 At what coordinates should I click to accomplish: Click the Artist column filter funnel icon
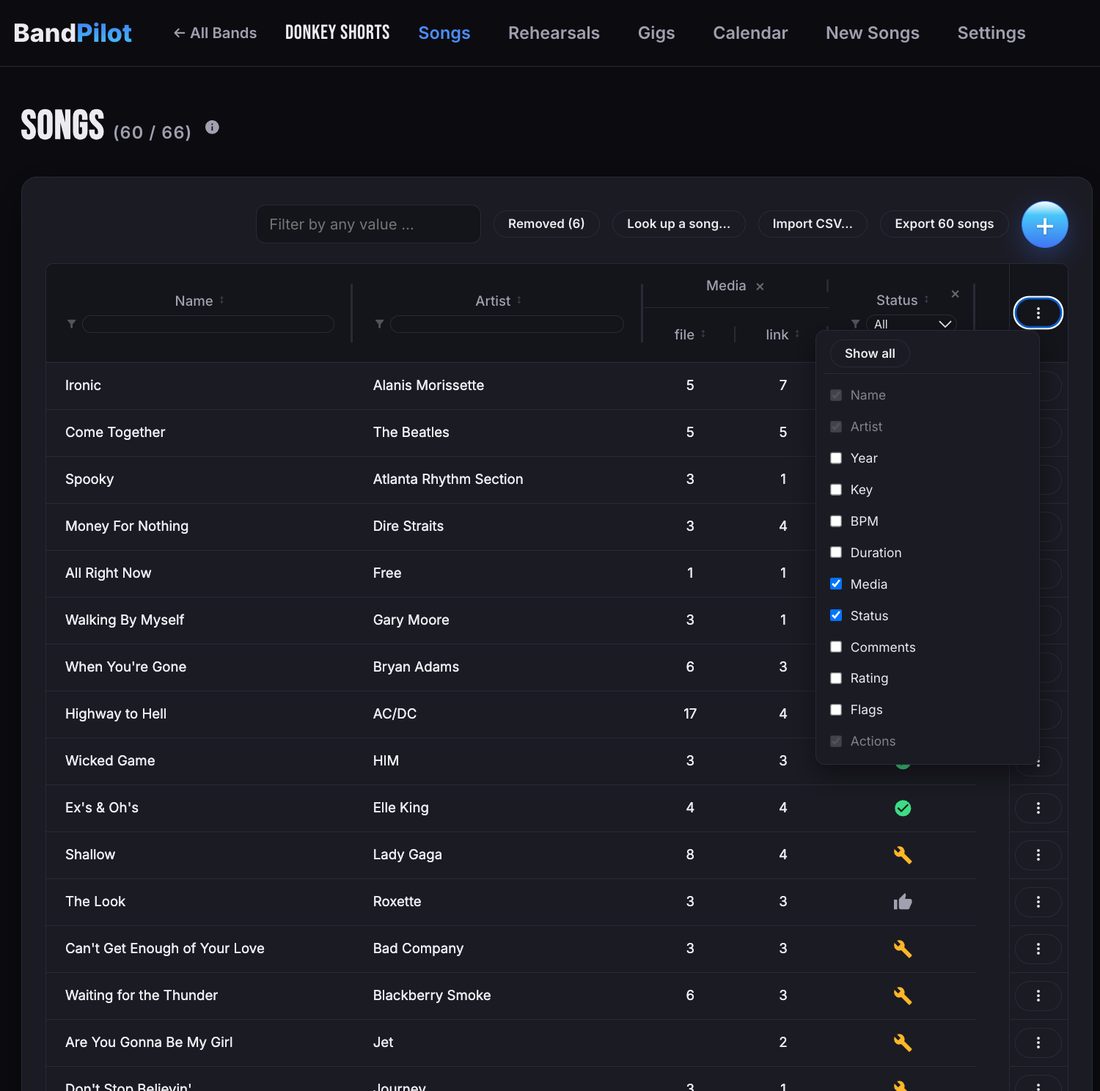pyautogui.click(x=380, y=323)
